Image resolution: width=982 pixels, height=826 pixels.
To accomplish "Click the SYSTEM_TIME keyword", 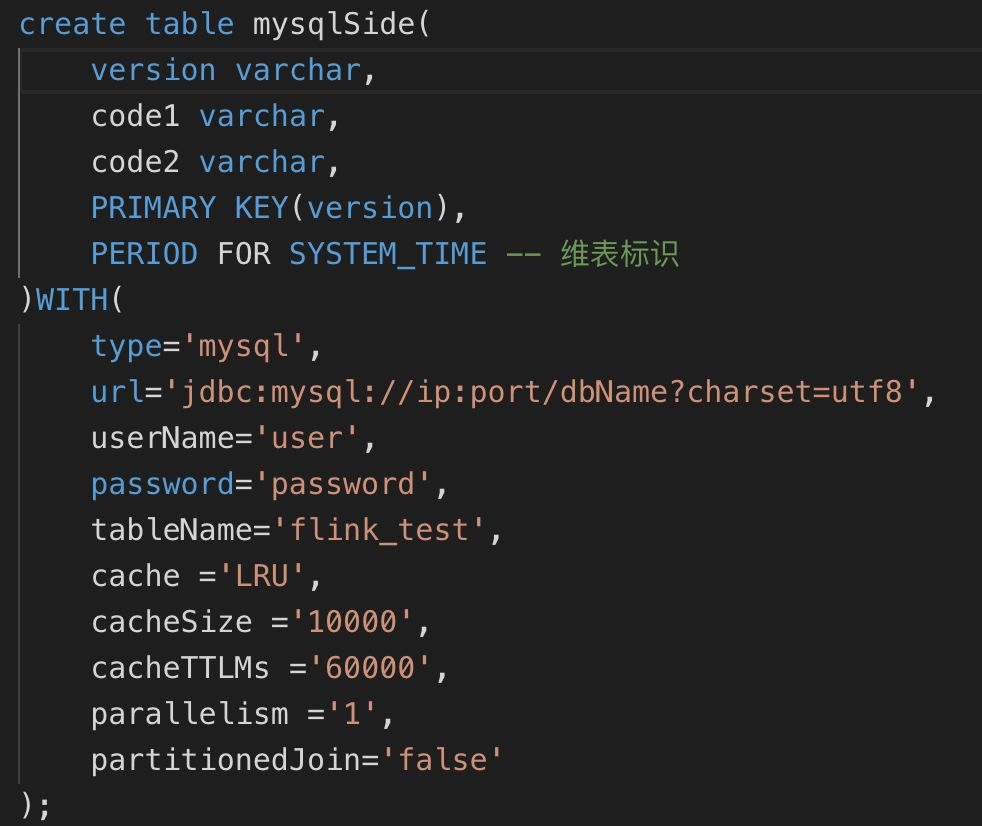I will point(388,254).
